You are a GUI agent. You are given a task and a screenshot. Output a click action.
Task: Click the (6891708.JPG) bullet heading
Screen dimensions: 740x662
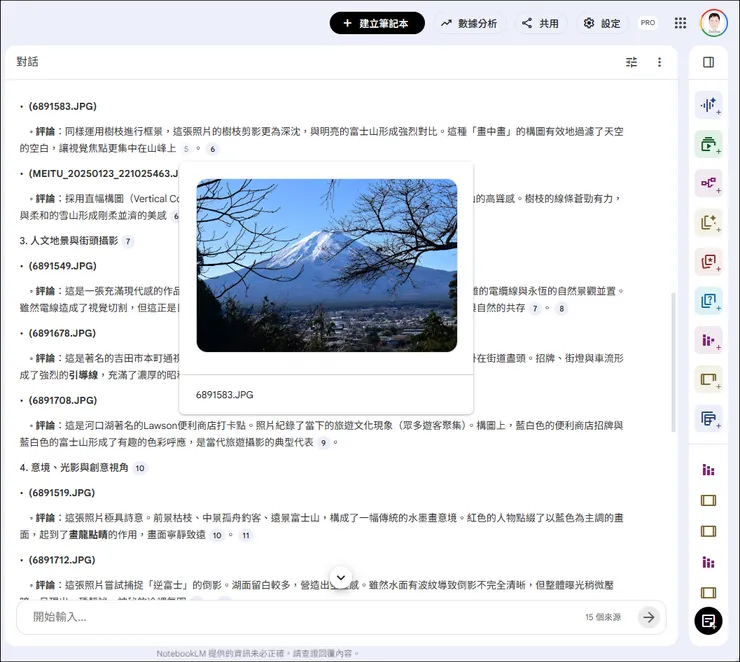(x=62, y=400)
